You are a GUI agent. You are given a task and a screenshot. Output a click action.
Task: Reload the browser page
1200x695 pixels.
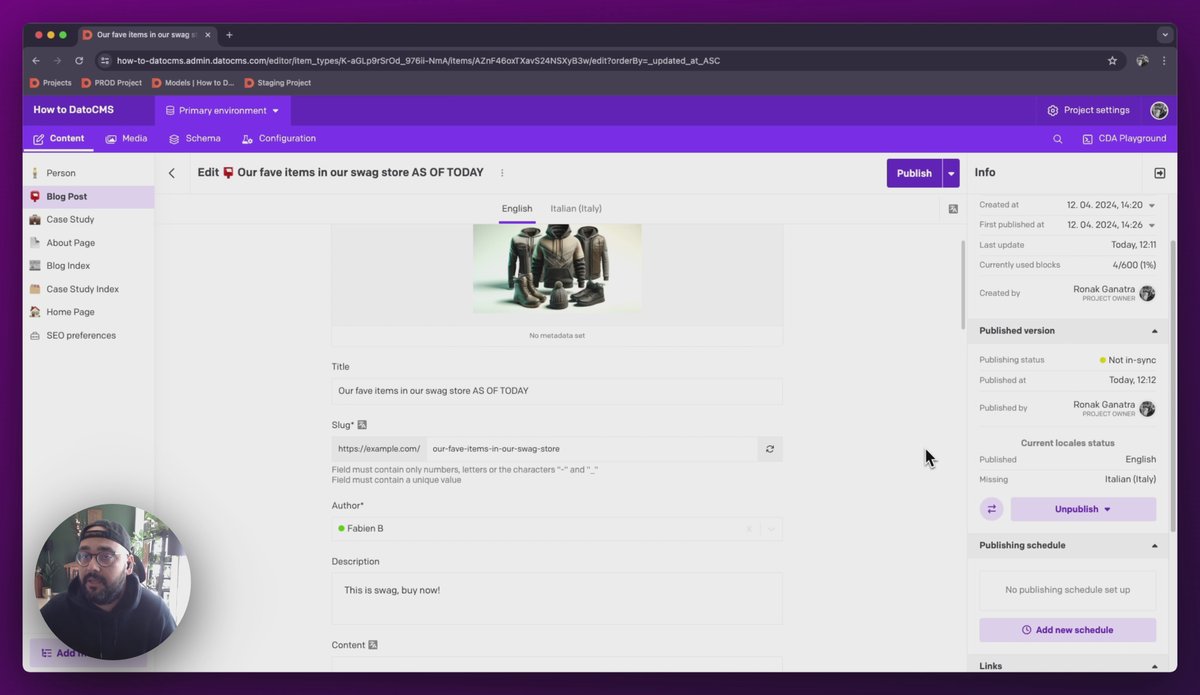point(79,60)
